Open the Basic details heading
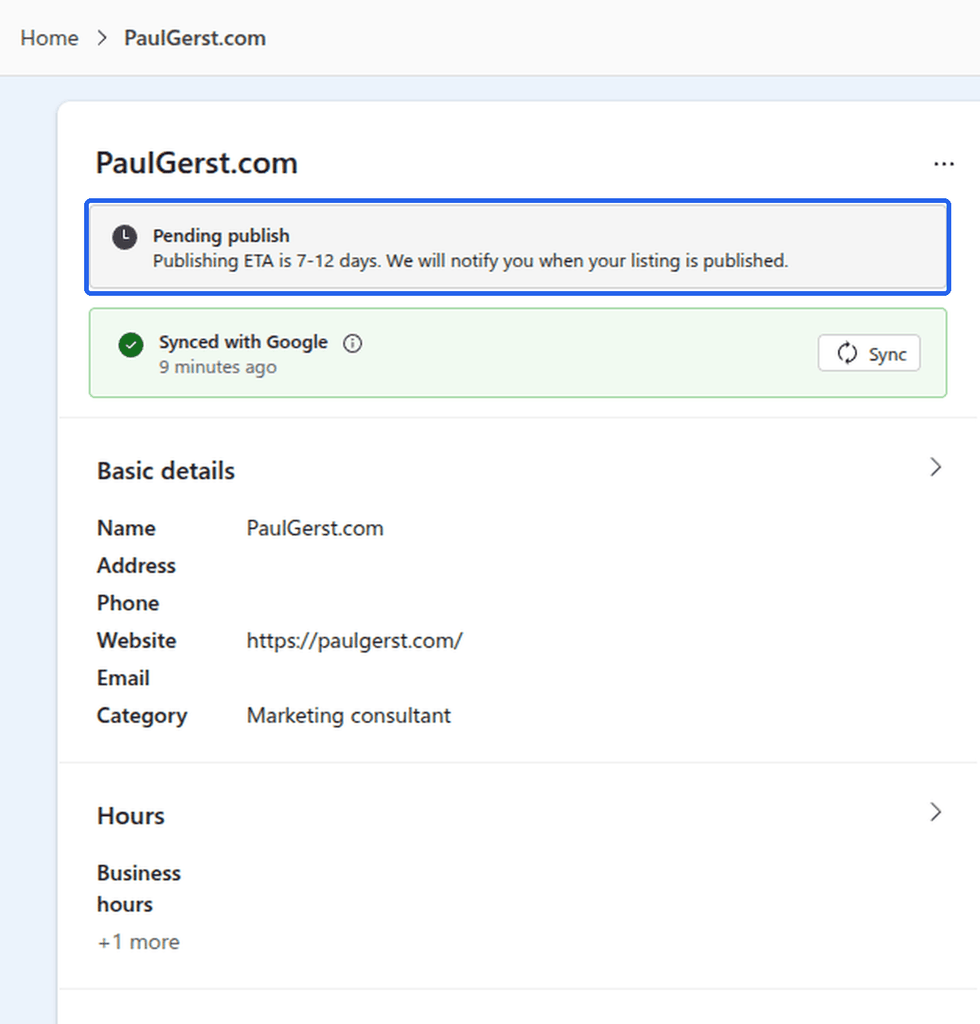The image size is (980, 1024). point(166,471)
